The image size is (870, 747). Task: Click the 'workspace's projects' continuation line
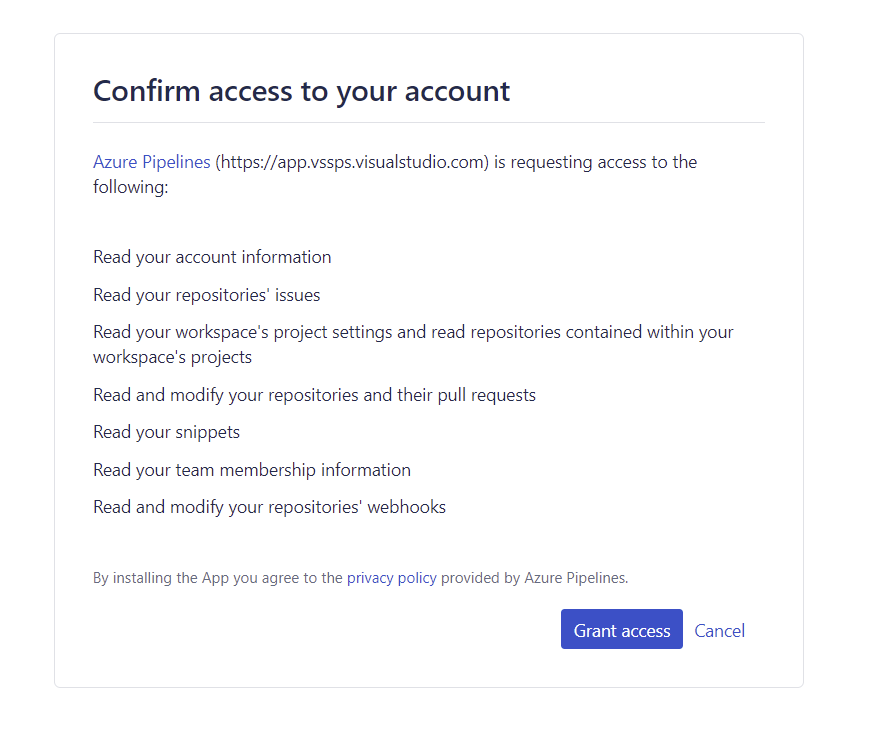click(x=173, y=357)
